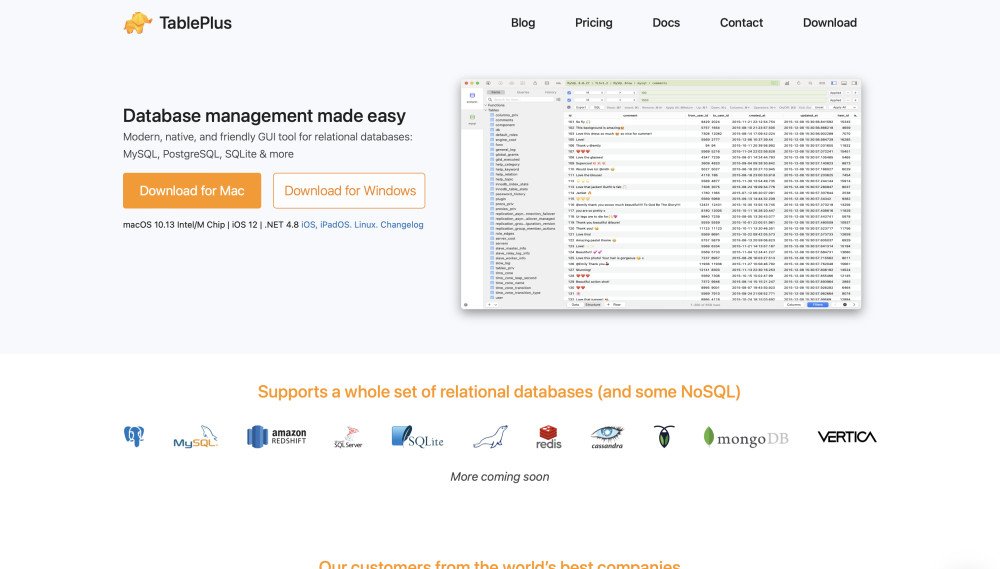Screen dimensions: 1000x569
Task: Open the iOS download link
Action: click(308, 225)
